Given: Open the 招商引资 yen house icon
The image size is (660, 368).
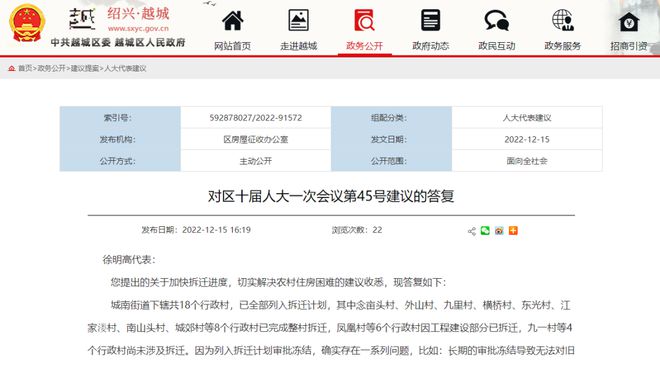Looking at the screenshot, I should click(x=629, y=21).
